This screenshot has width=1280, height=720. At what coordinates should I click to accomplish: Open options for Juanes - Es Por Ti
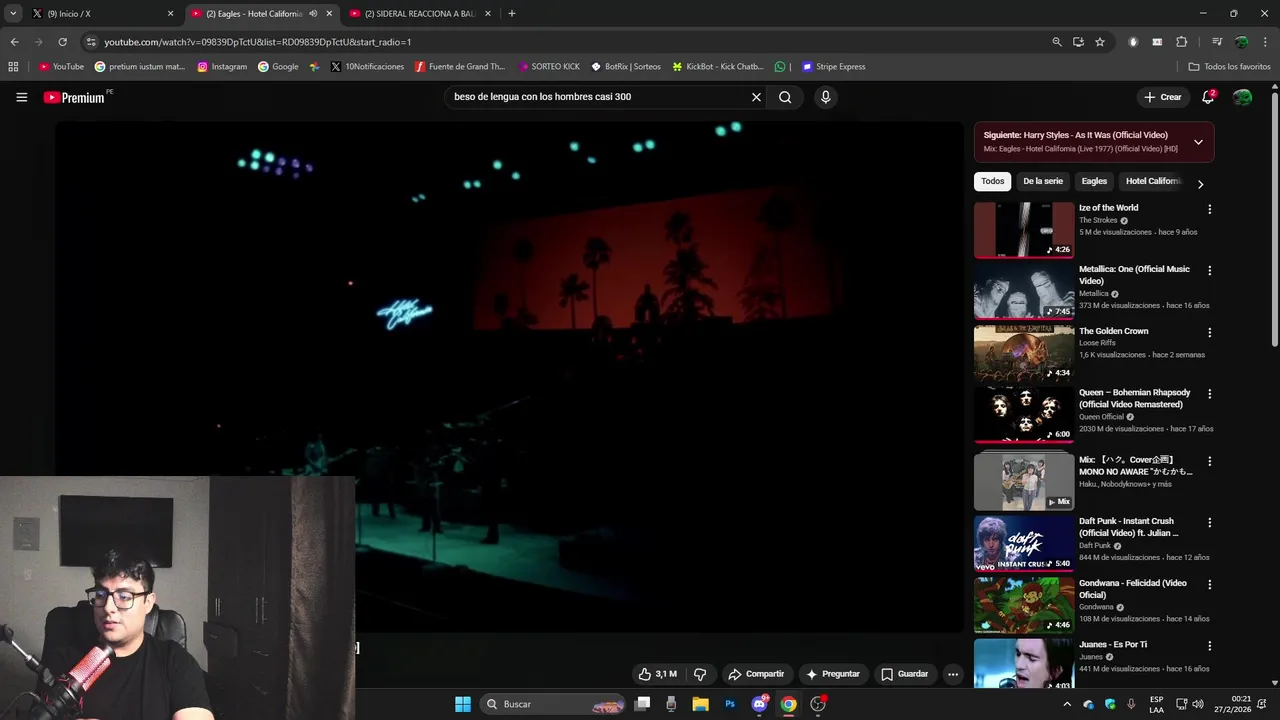point(1209,647)
